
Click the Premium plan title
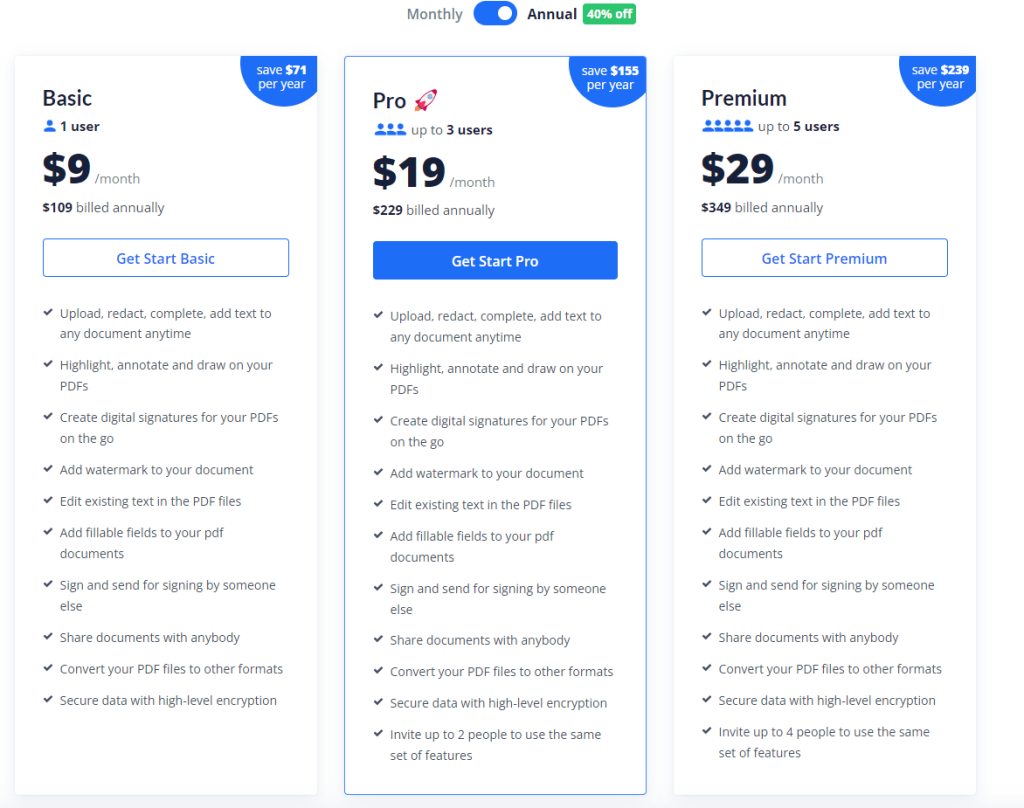pyautogui.click(x=743, y=98)
